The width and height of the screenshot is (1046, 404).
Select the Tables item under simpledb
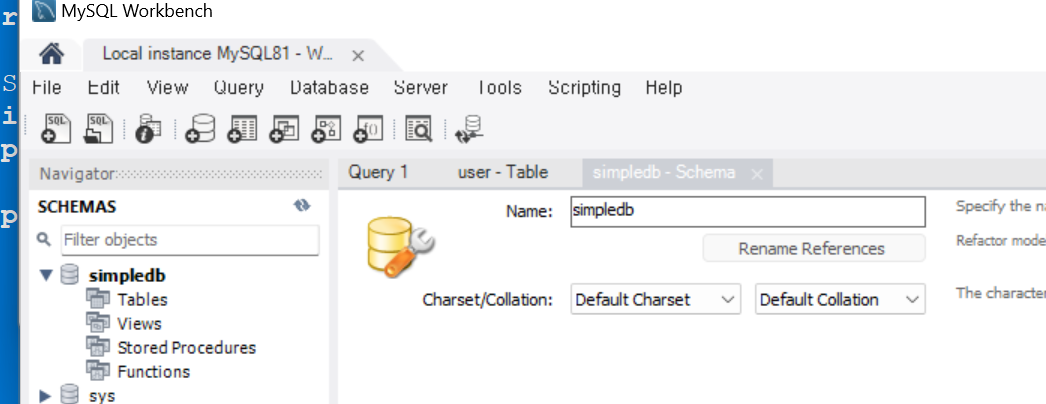(142, 299)
